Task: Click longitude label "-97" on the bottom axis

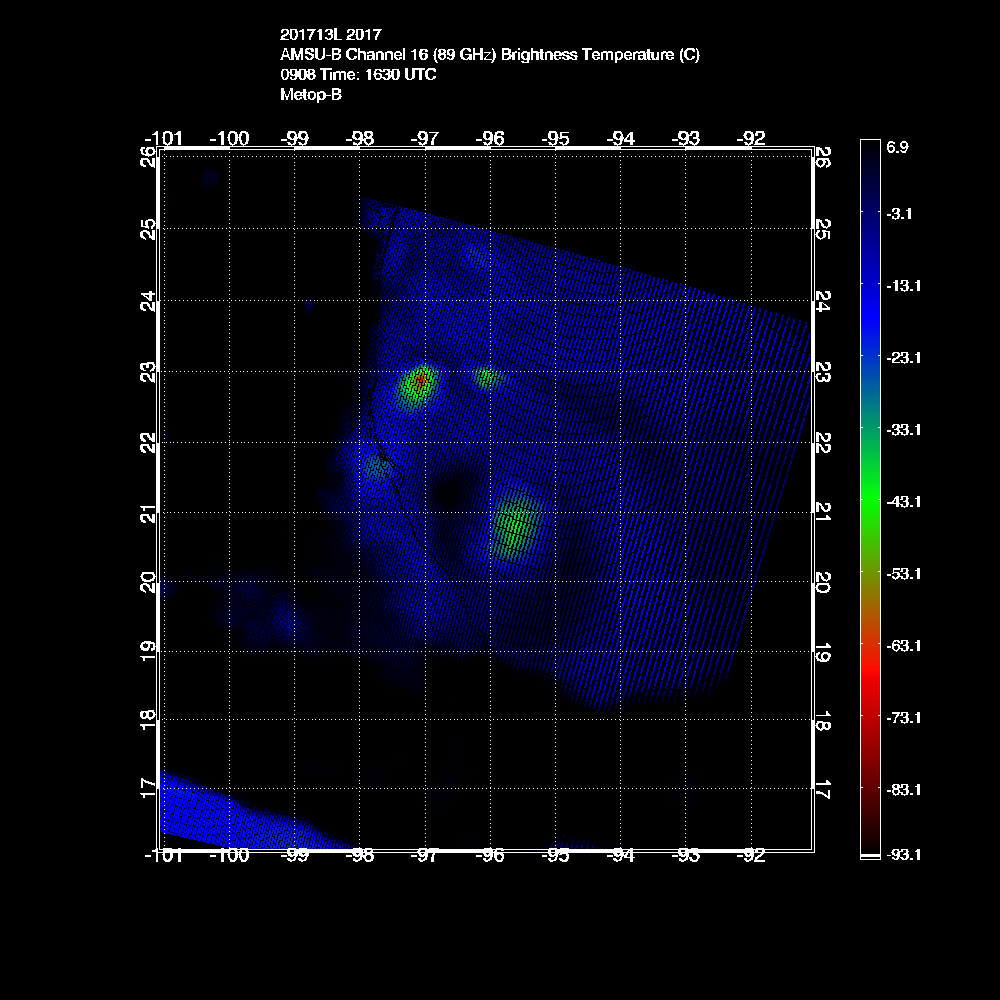Action: coord(425,856)
